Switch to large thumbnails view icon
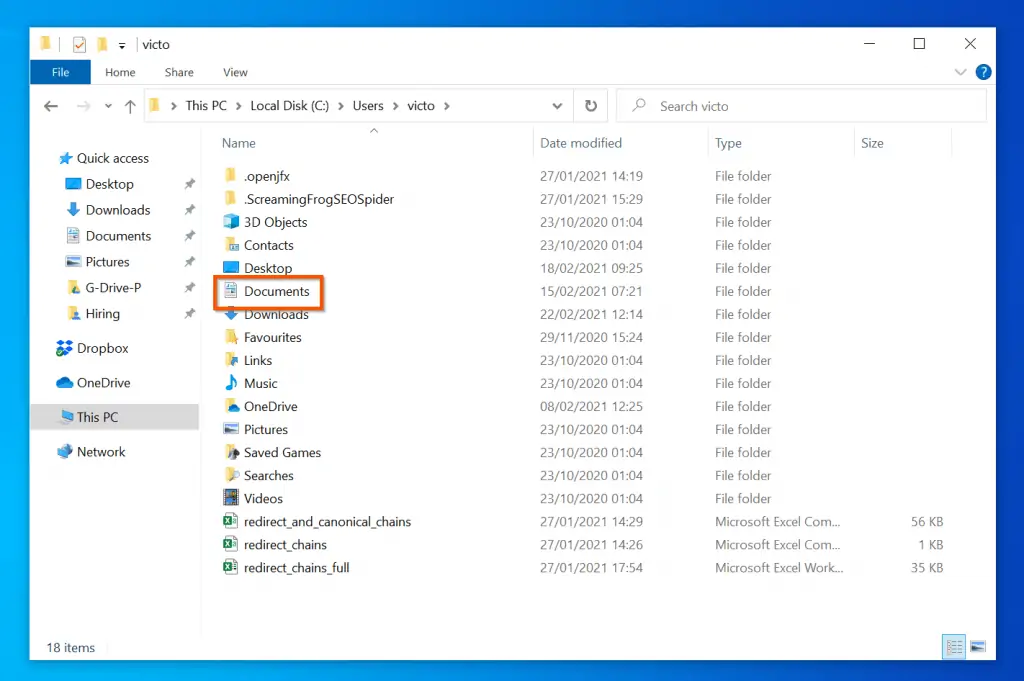The width and height of the screenshot is (1024, 681). click(x=978, y=647)
